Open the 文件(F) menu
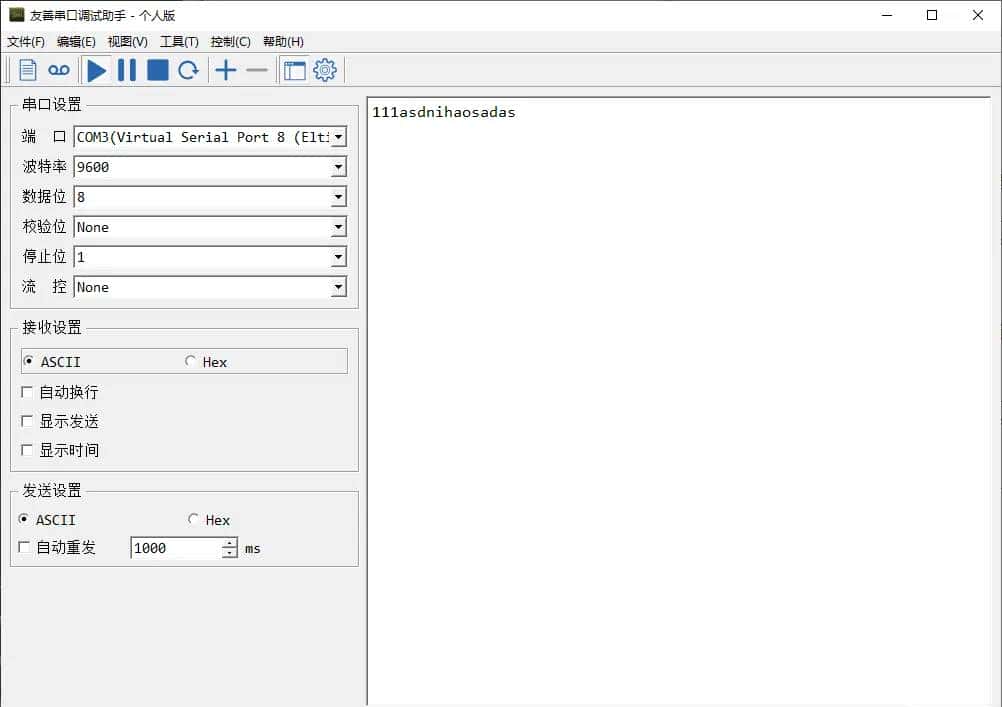The image size is (1002, 707). click(x=26, y=42)
